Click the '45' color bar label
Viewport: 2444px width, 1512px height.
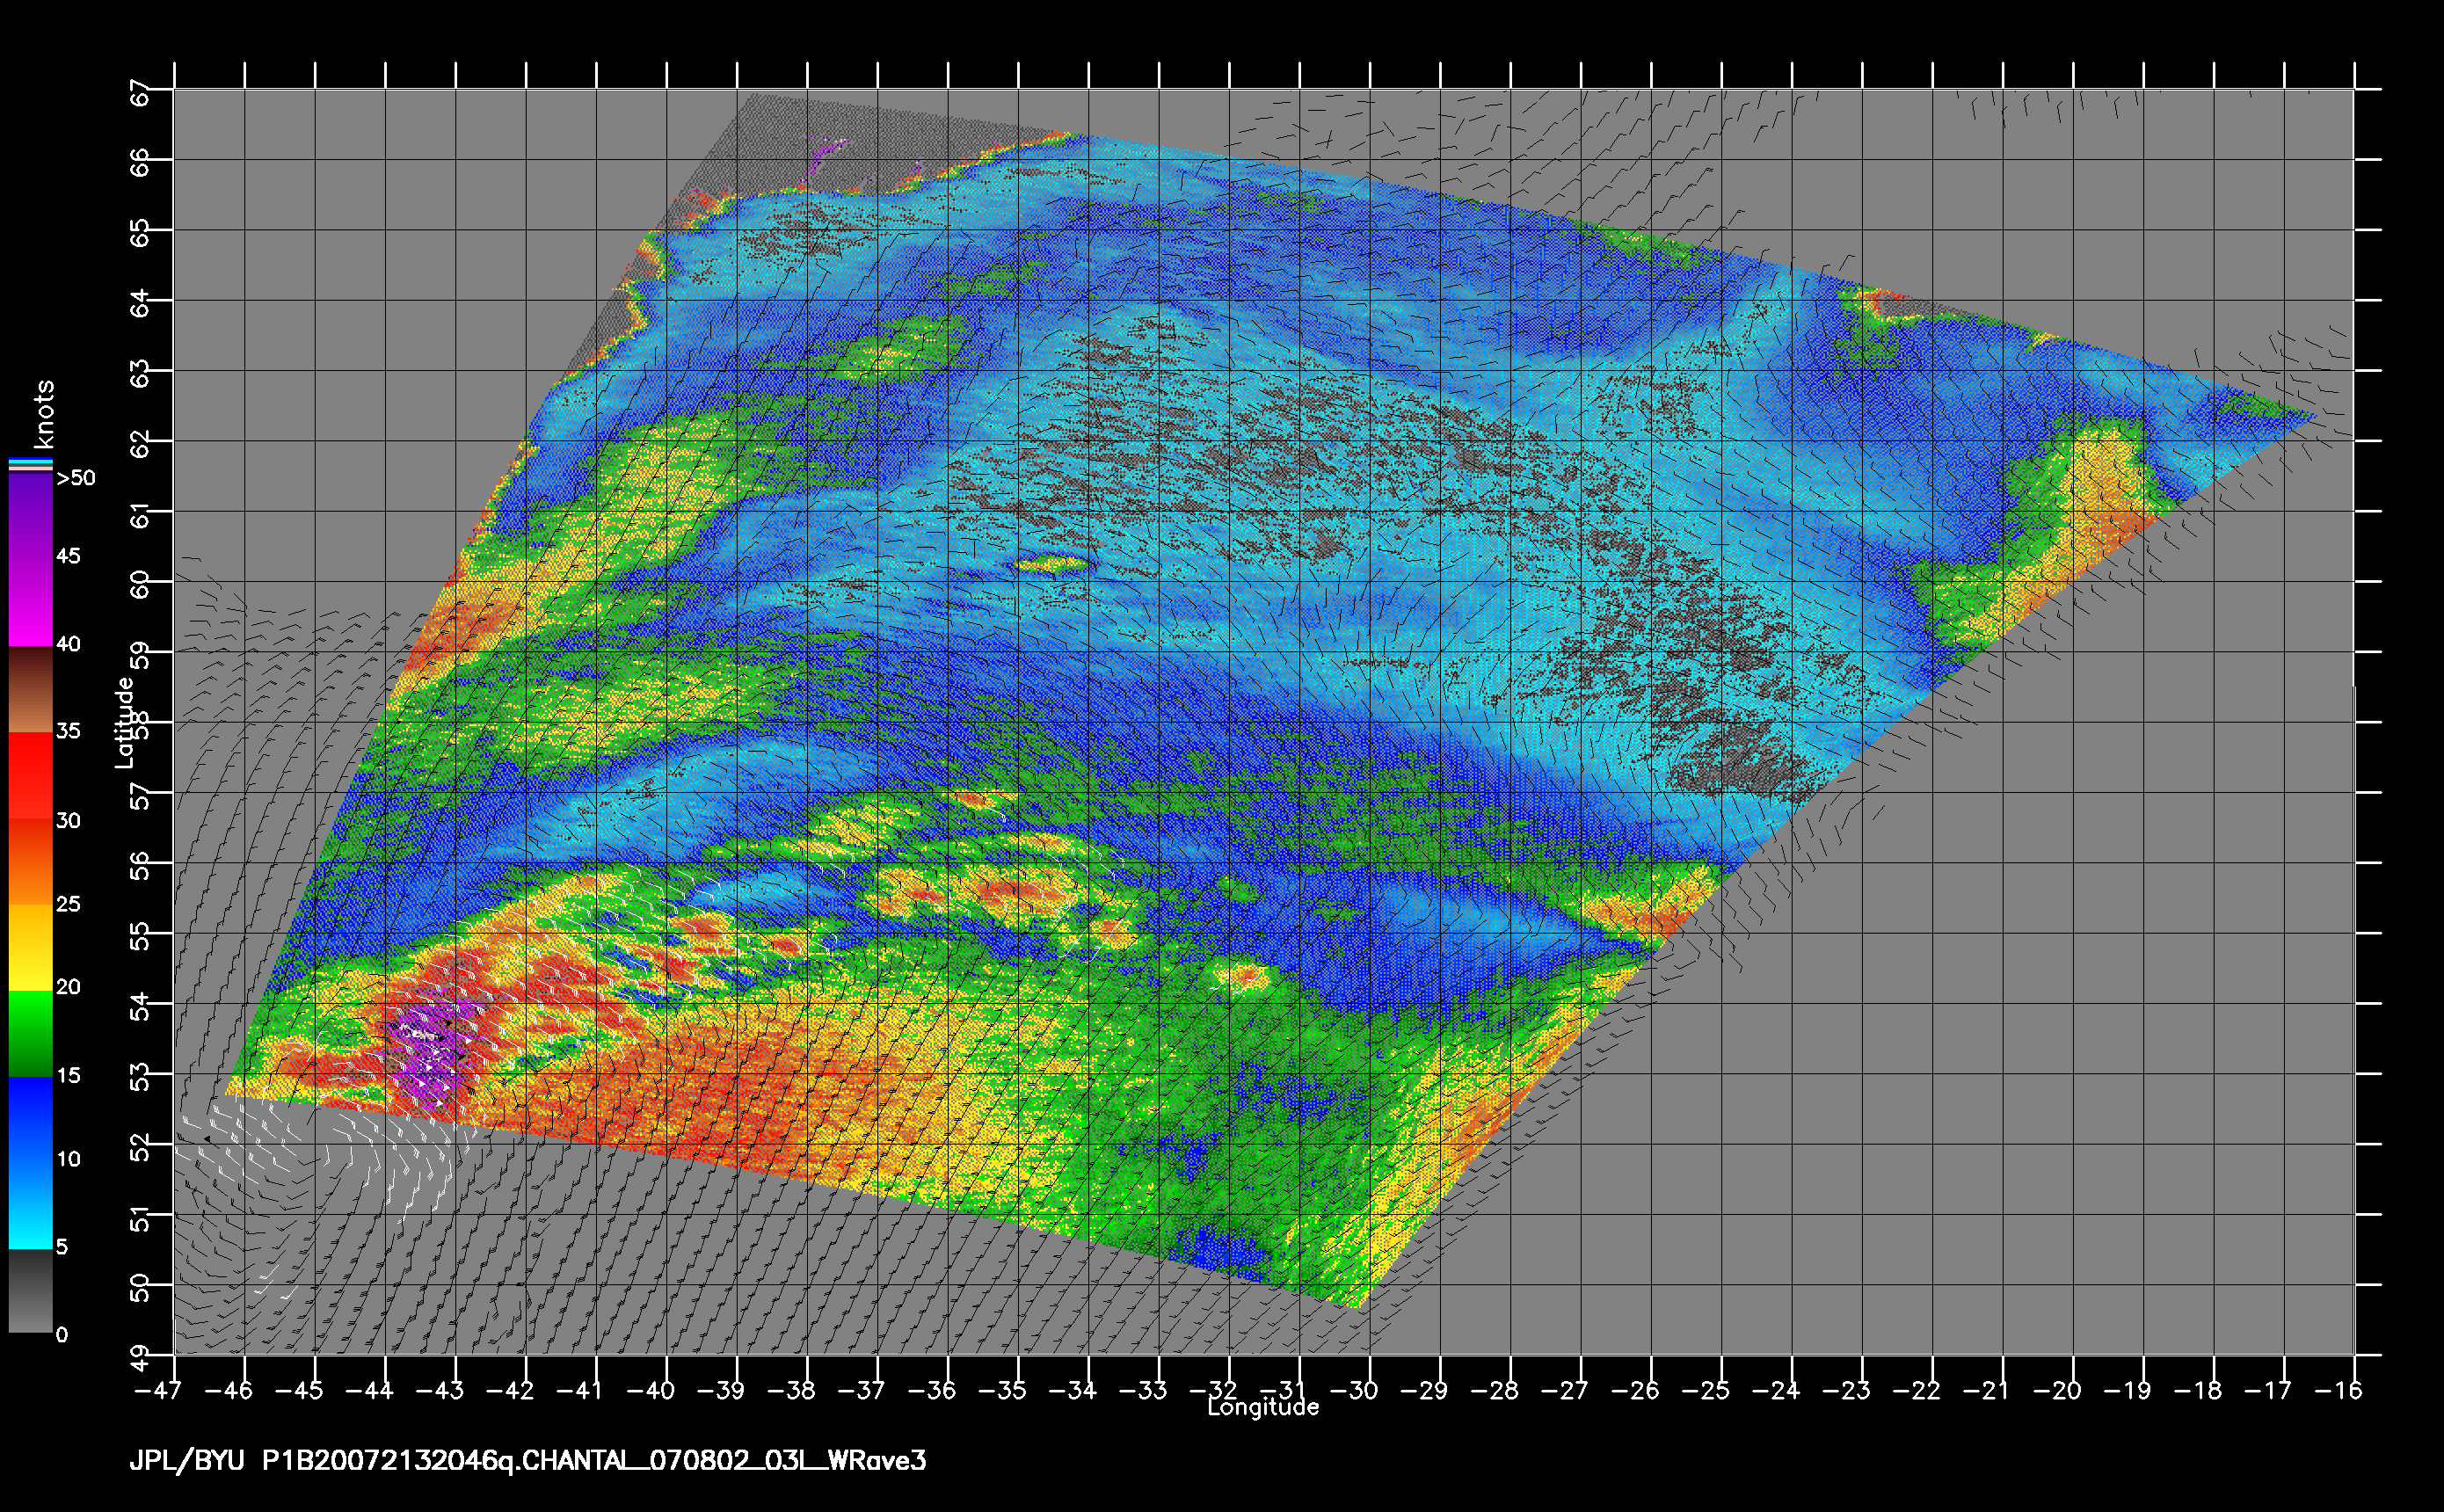[68, 556]
